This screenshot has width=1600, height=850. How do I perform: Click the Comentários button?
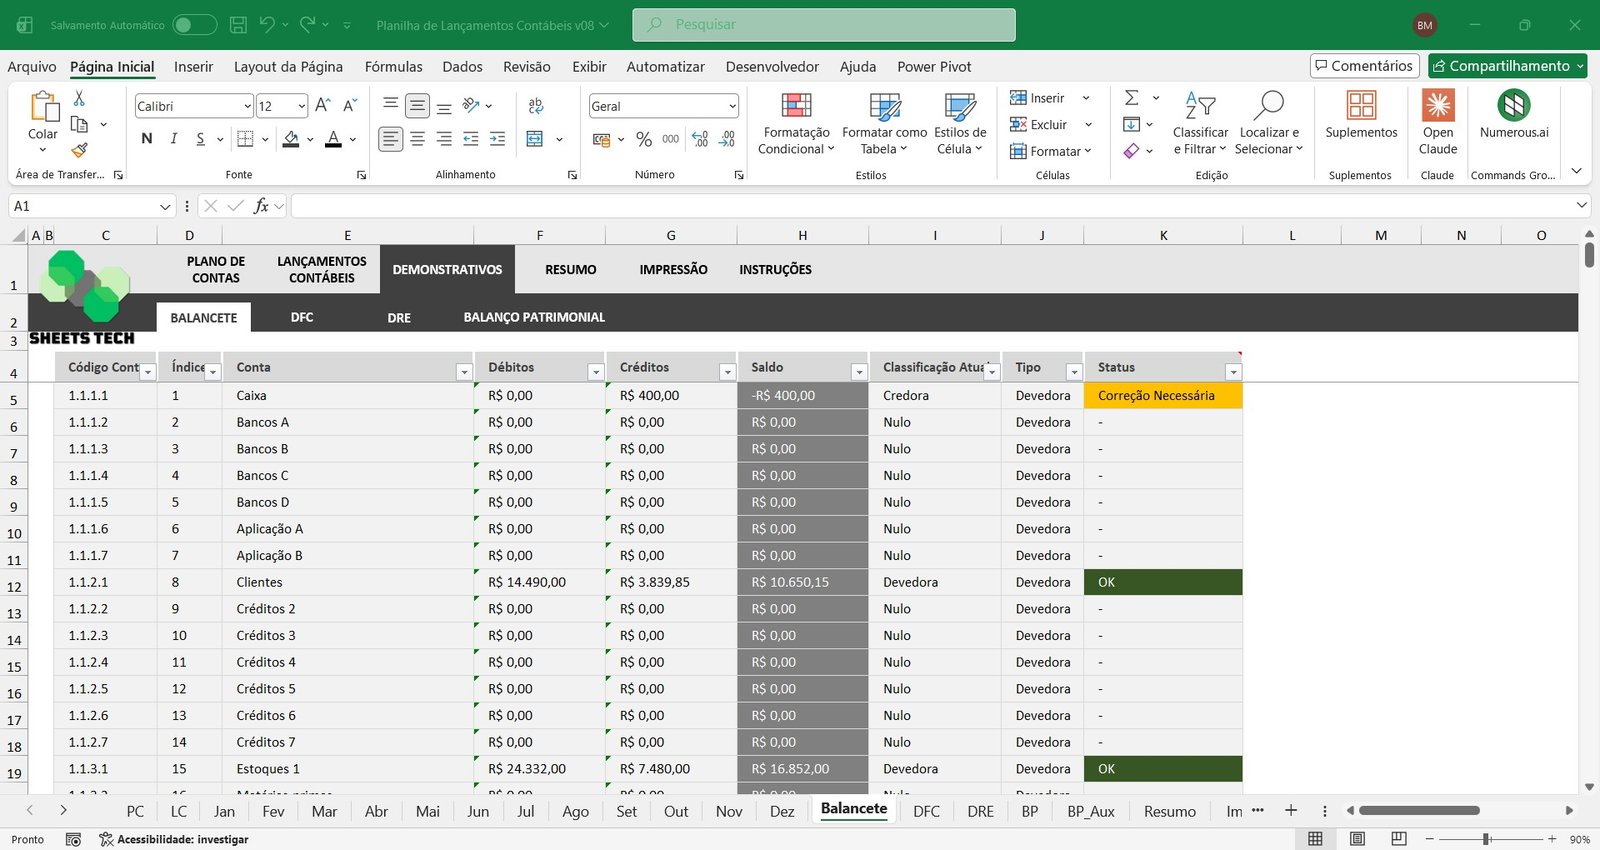click(1364, 66)
